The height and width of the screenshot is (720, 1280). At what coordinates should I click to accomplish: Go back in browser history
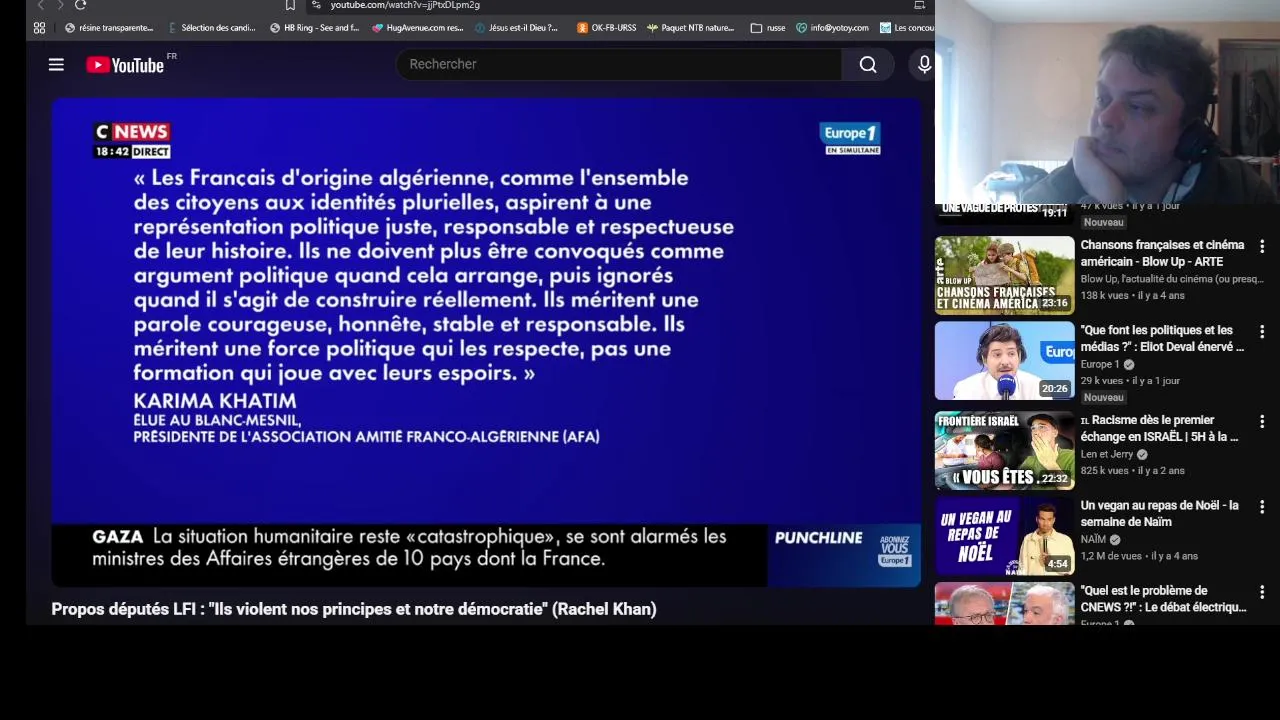[40, 5]
